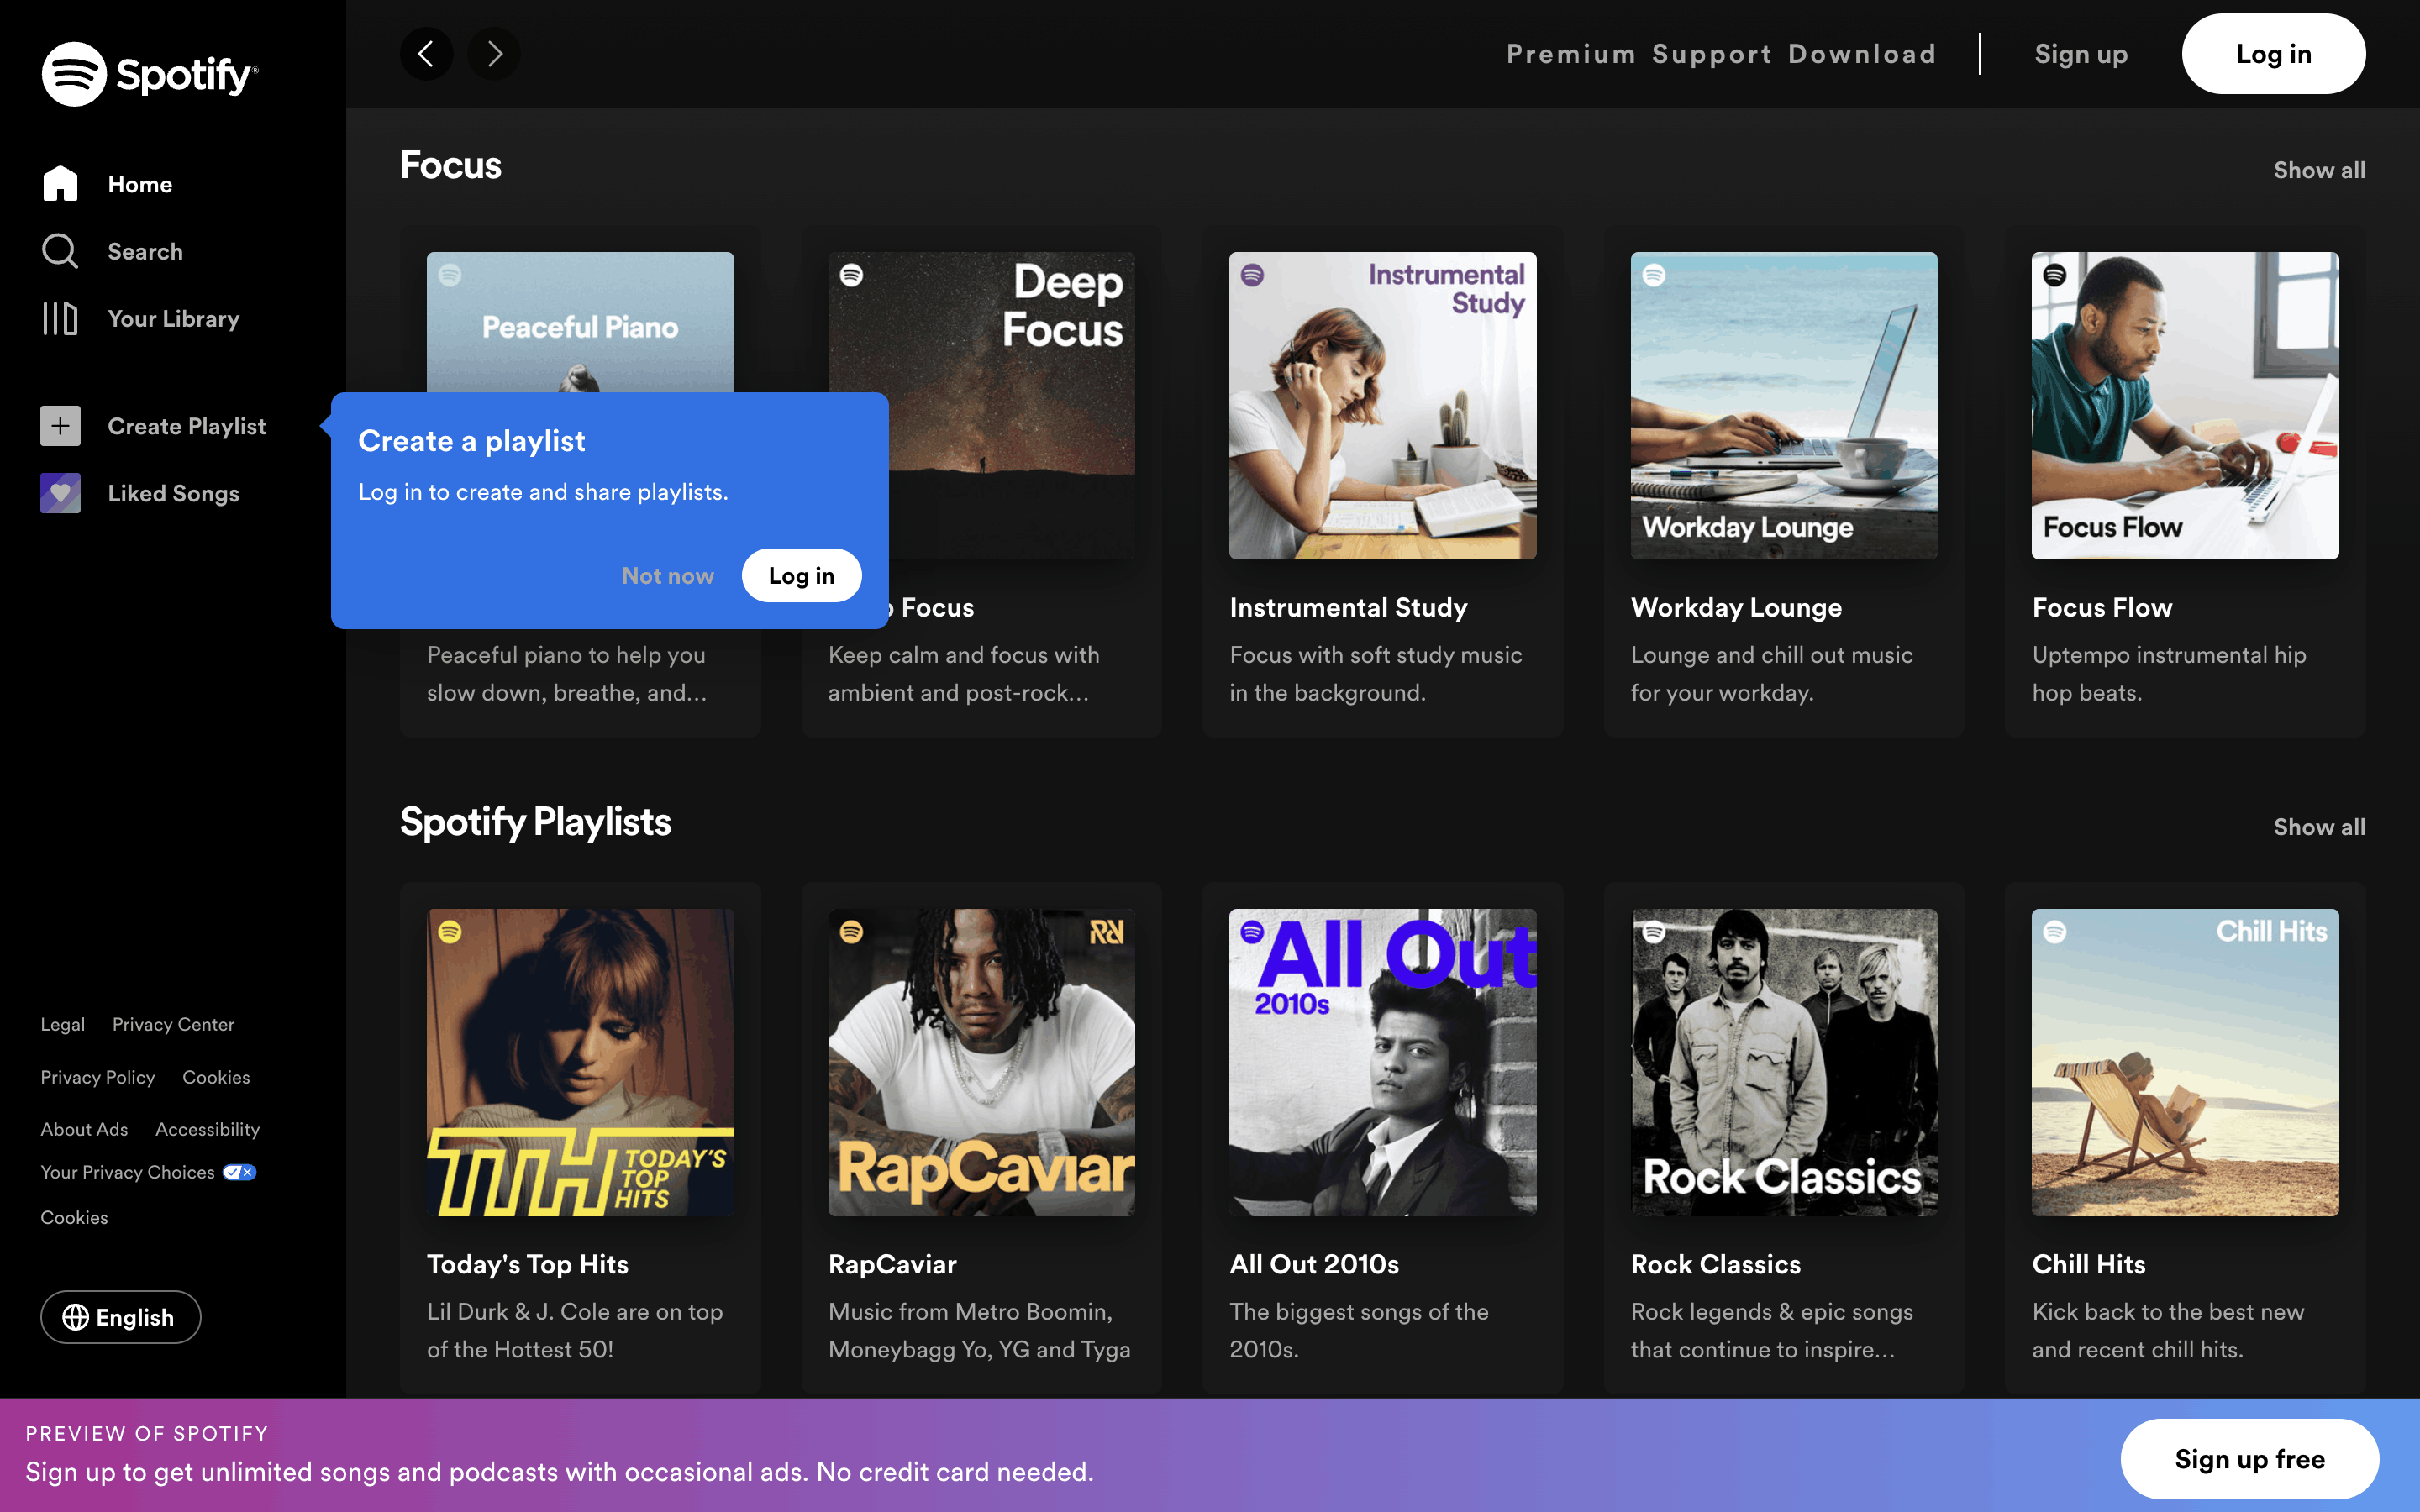Open the About Ads link

[84, 1129]
